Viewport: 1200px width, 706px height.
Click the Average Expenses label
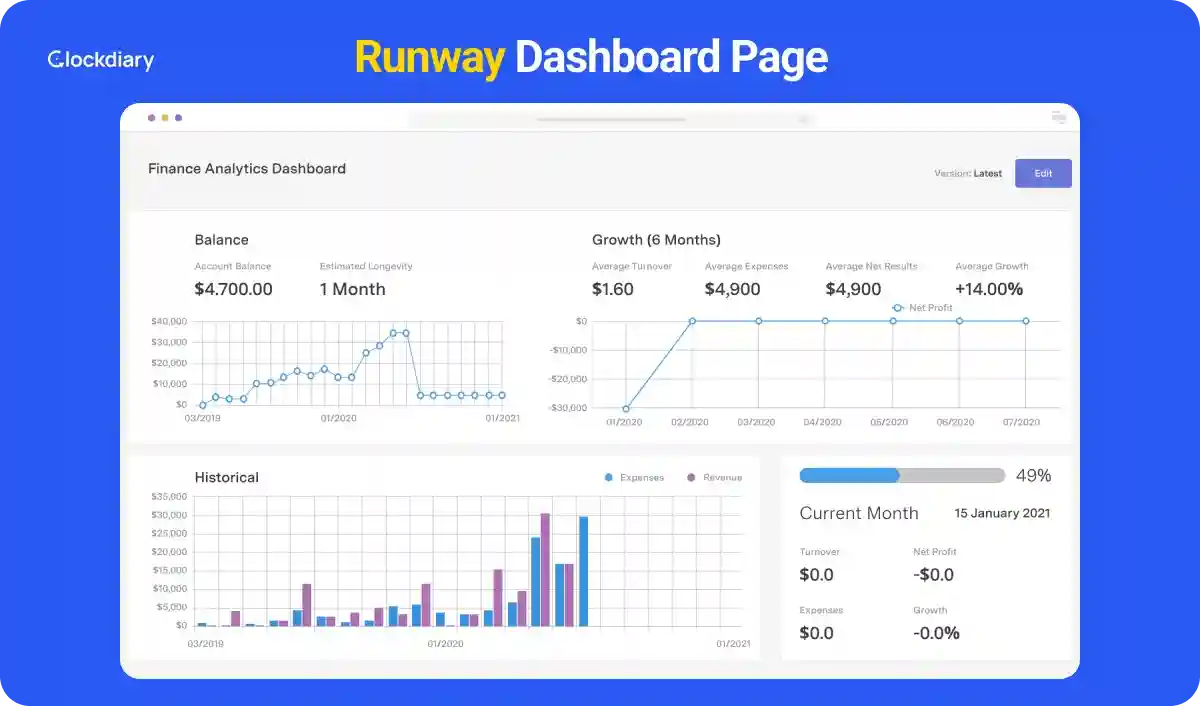tap(746, 266)
